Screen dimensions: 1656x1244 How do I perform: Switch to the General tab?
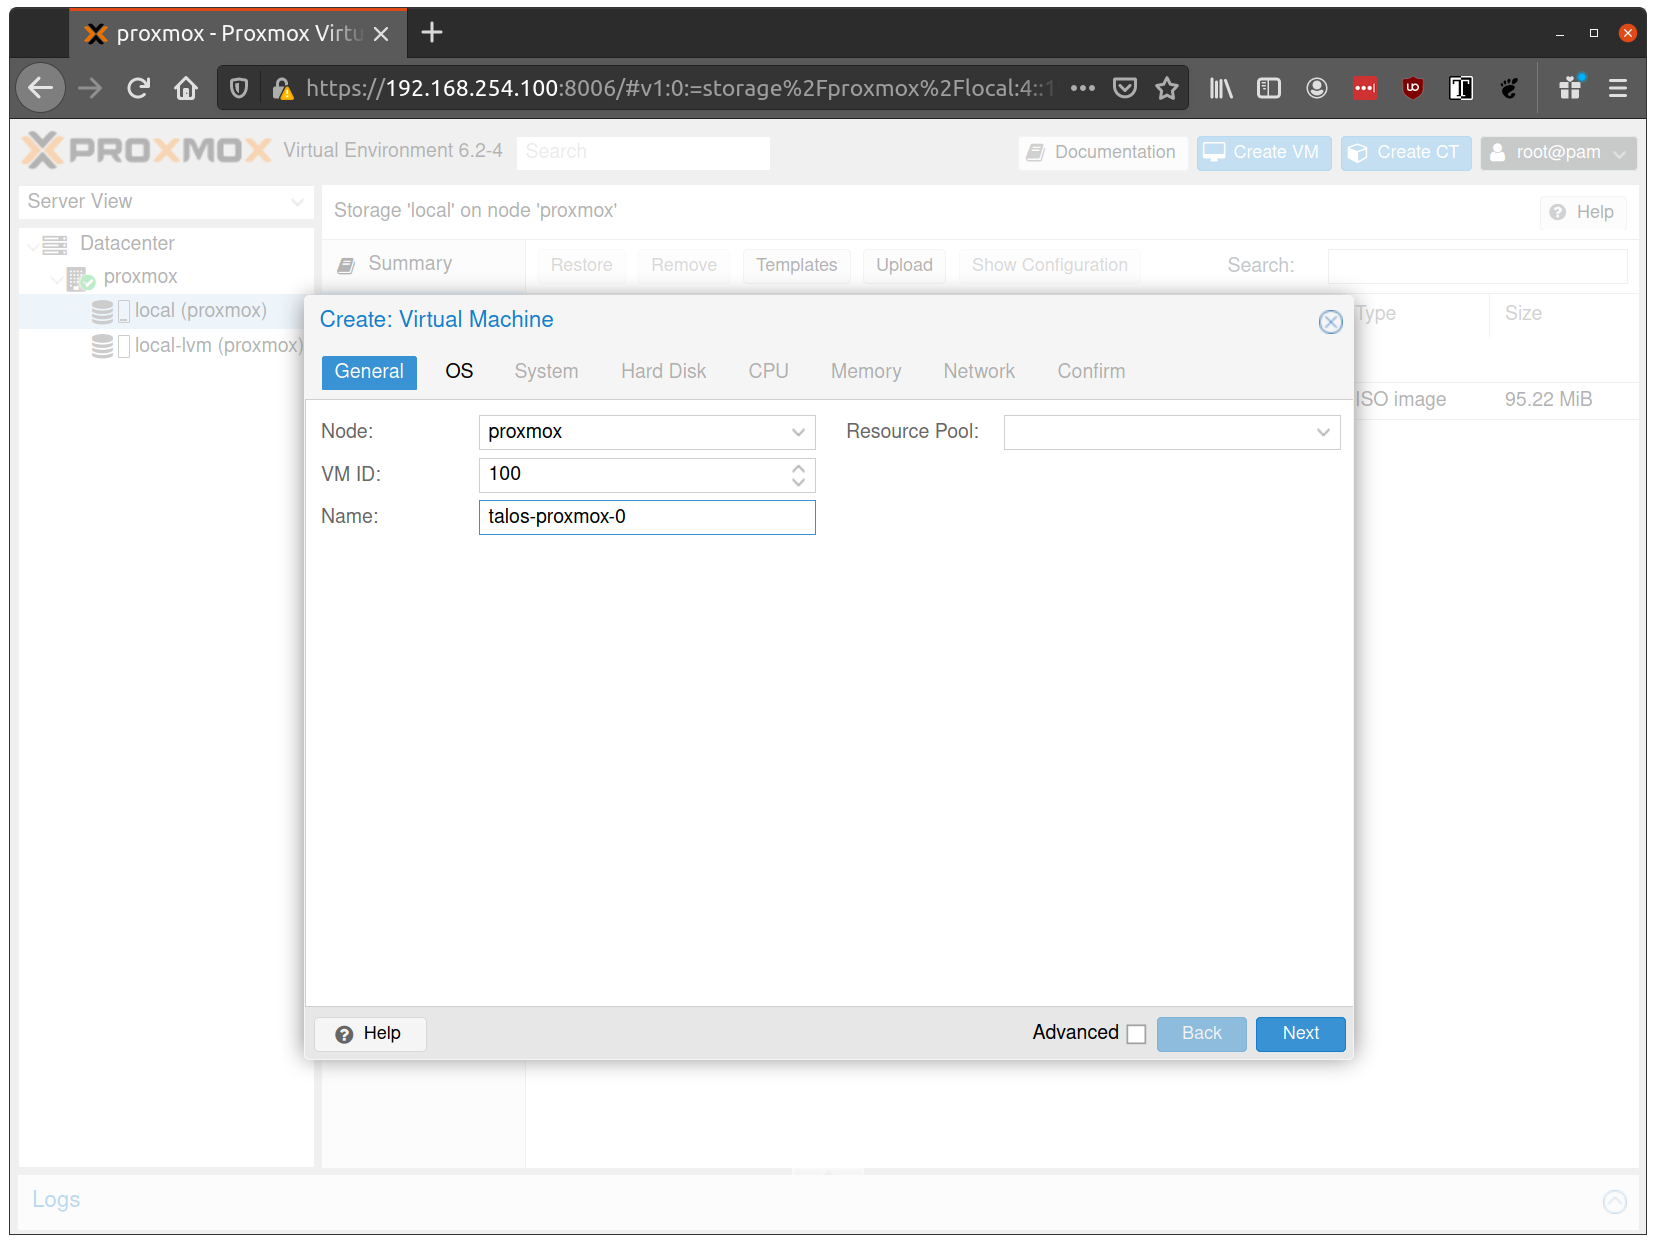369,372
